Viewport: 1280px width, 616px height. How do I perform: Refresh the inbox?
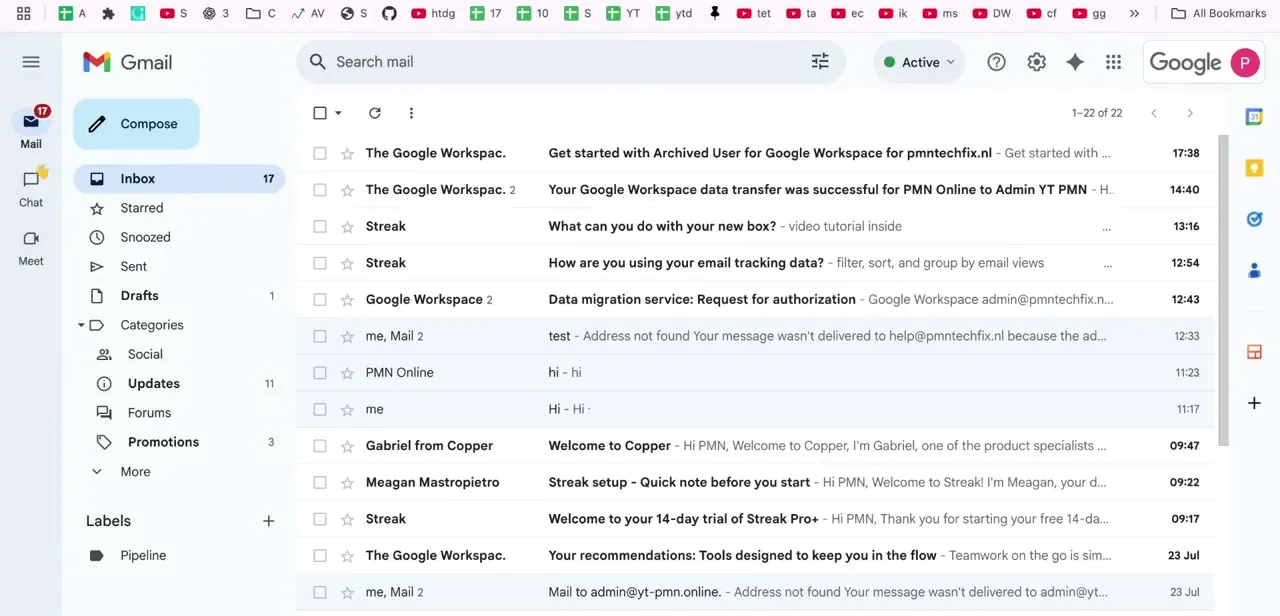click(x=375, y=113)
